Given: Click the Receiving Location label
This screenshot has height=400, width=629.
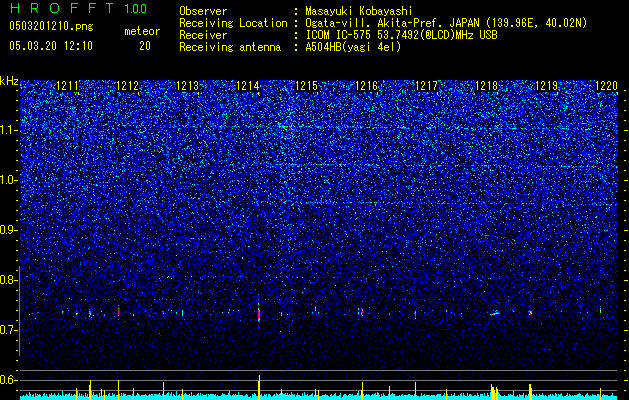Looking at the screenshot, I should 233,23.
